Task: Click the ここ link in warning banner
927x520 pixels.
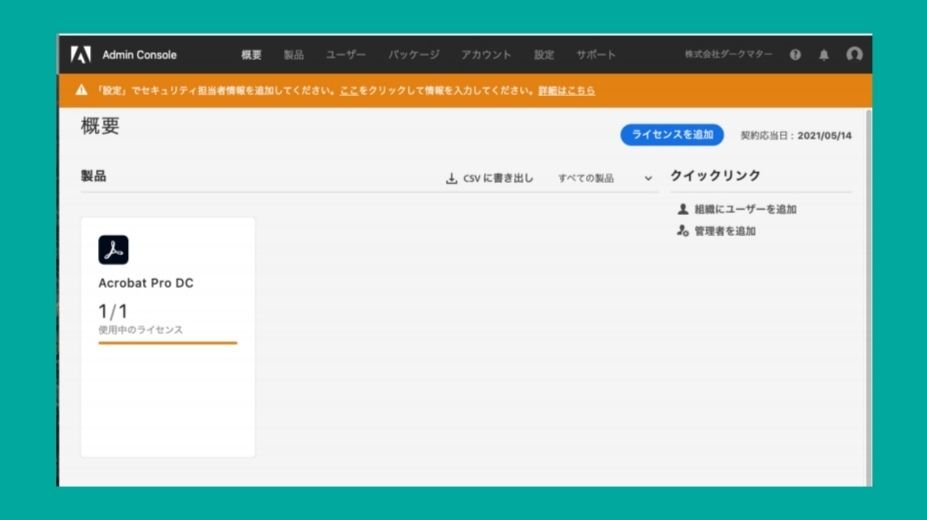Action: (x=349, y=90)
